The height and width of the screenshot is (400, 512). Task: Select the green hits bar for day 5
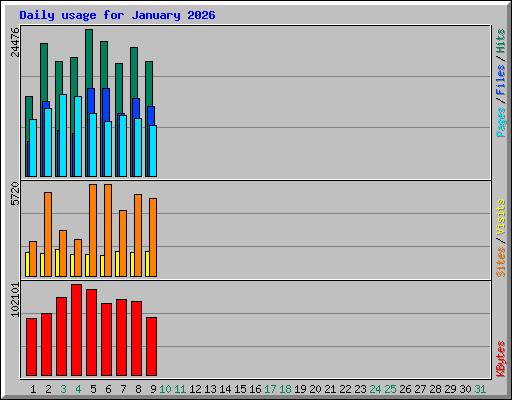(89, 58)
